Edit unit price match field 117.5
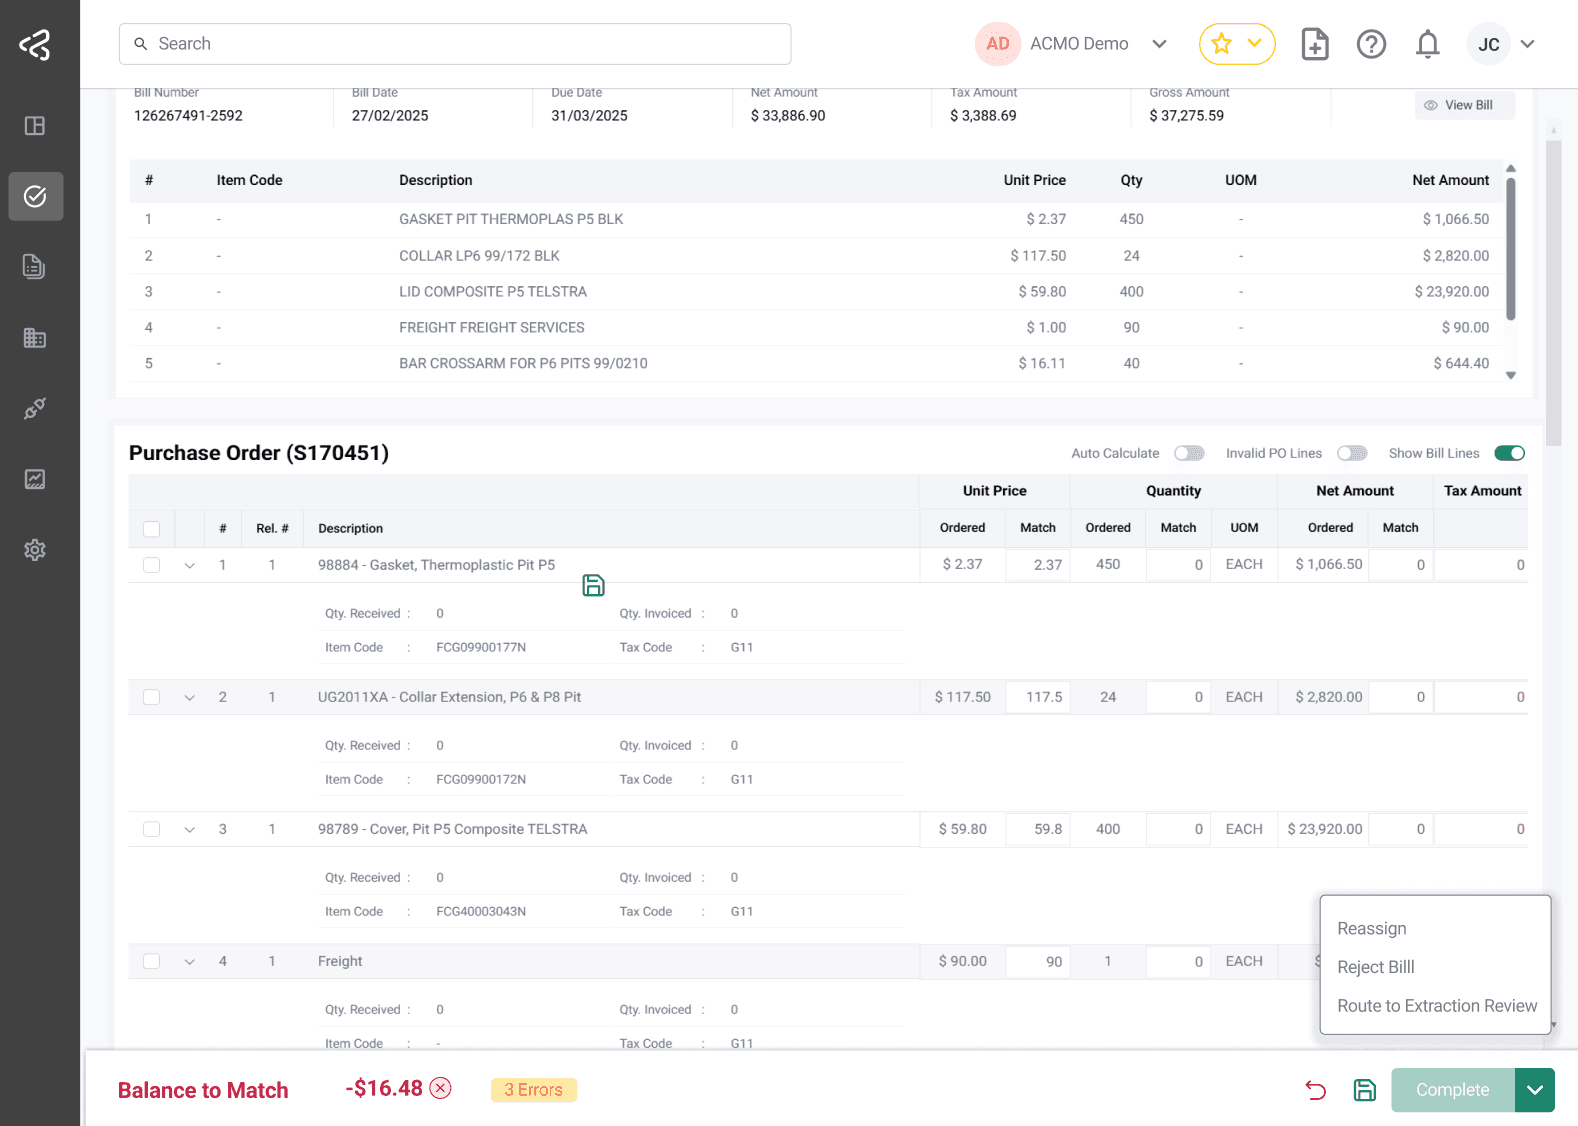The height and width of the screenshot is (1126, 1578). (1037, 697)
